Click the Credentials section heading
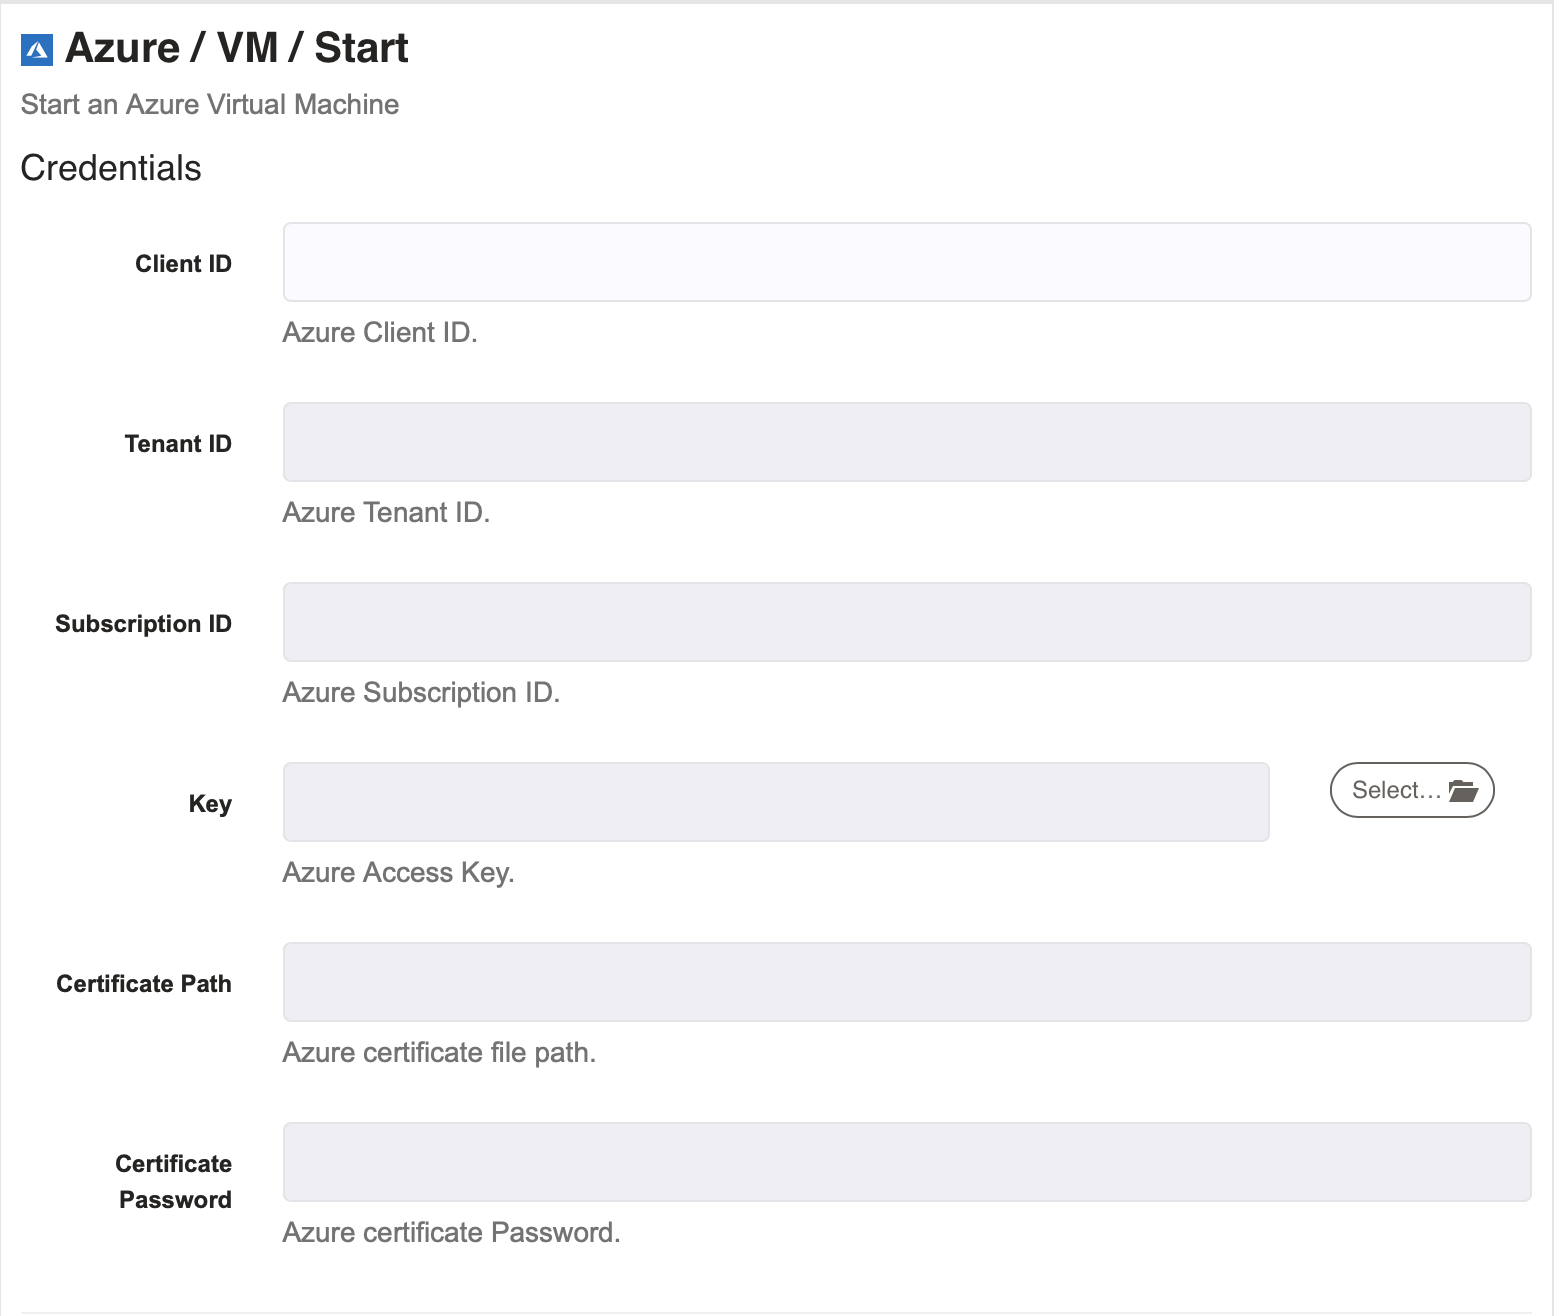 [x=111, y=168]
